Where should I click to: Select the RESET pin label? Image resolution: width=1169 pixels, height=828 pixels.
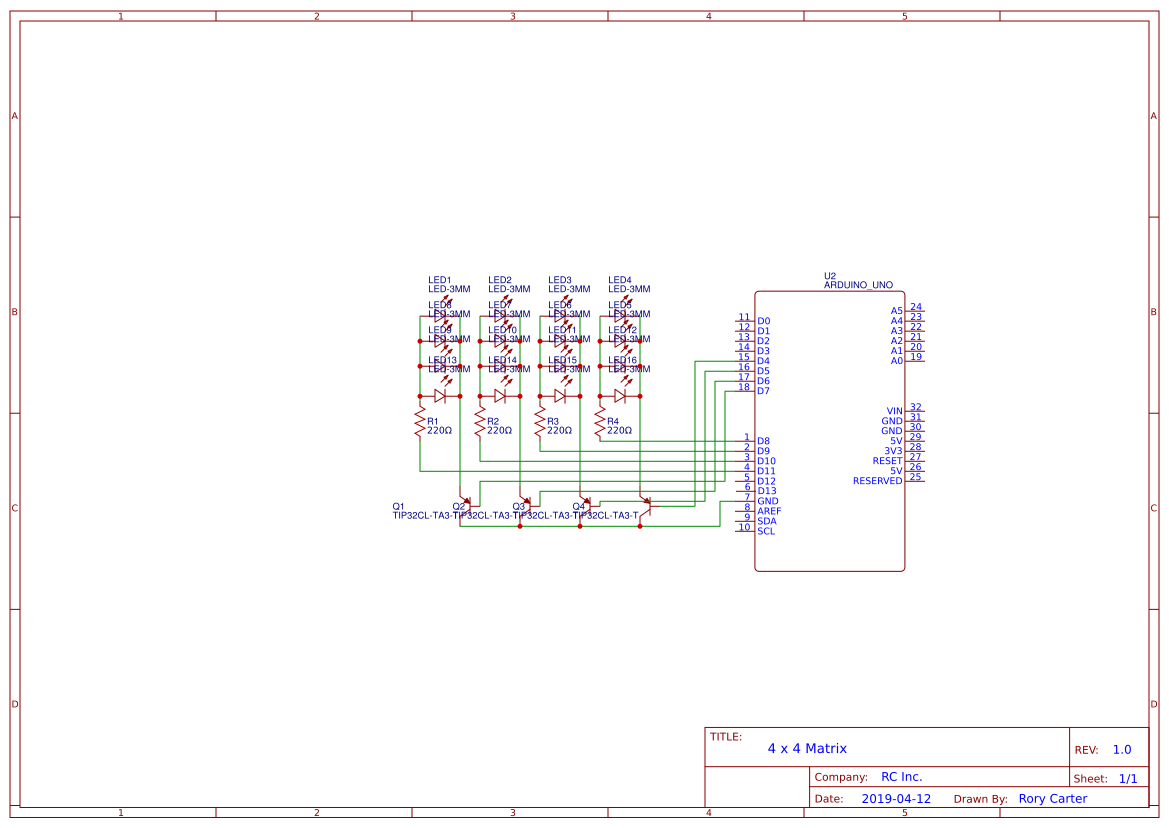(x=887, y=461)
